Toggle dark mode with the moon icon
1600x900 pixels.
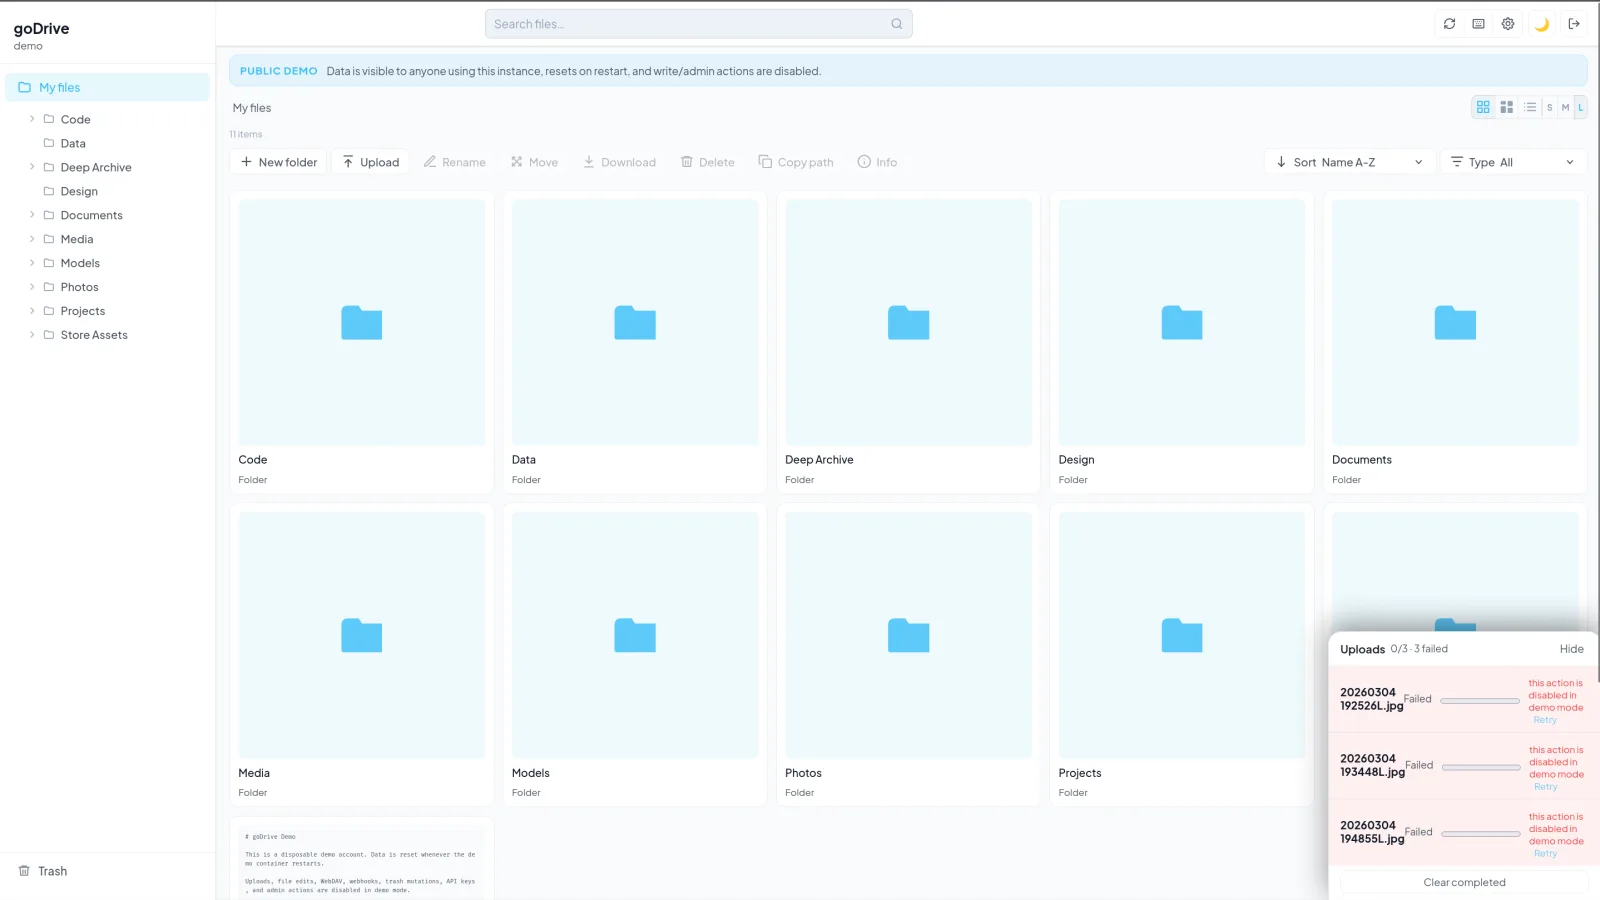(1542, 24)
